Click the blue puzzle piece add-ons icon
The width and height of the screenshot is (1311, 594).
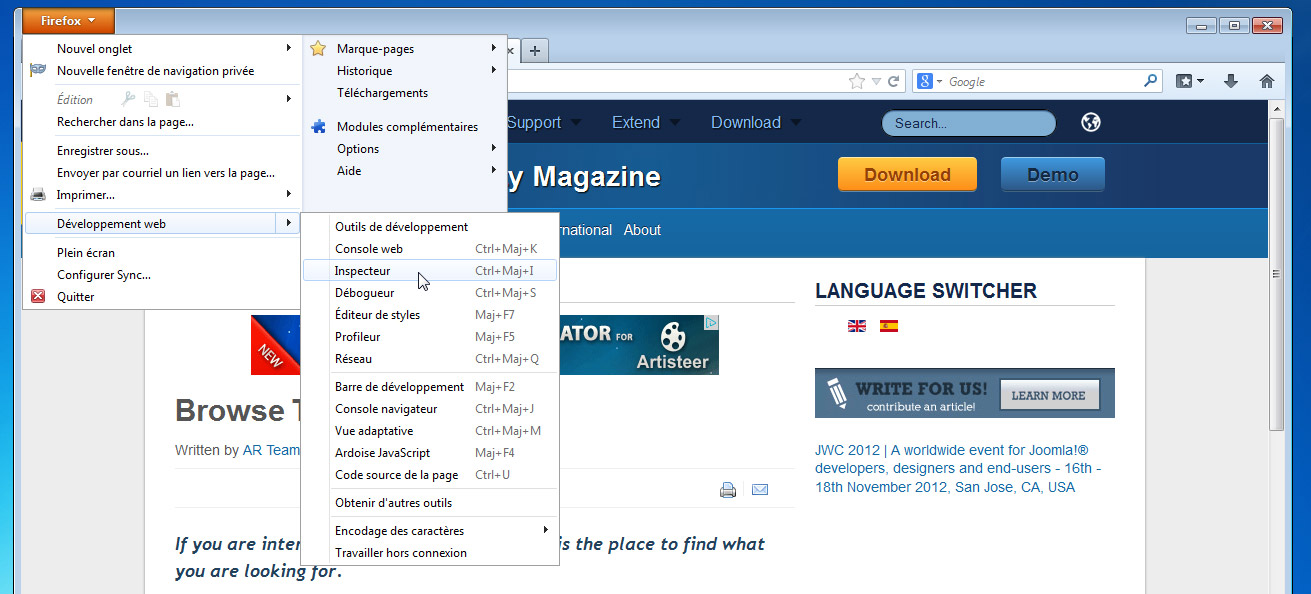pyautogui.click(x=318, y=127)
